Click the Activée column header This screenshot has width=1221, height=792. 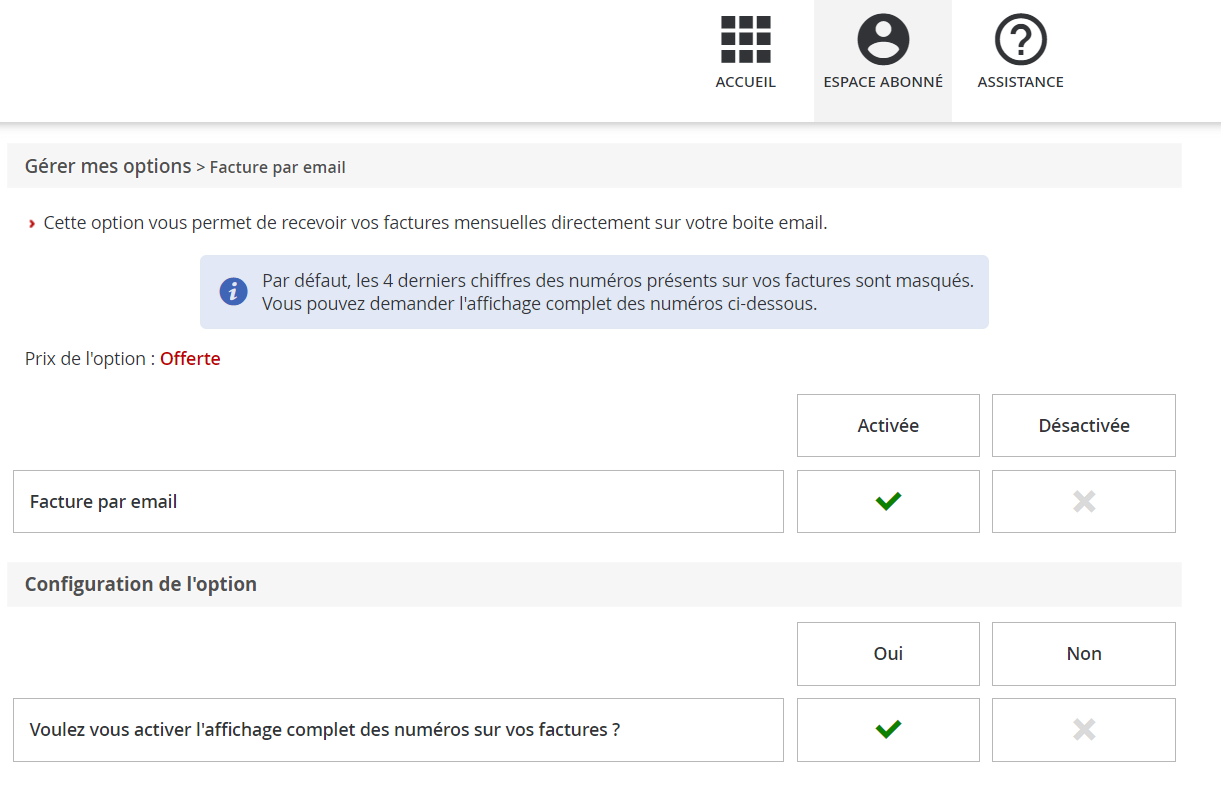tap(888, 426)
